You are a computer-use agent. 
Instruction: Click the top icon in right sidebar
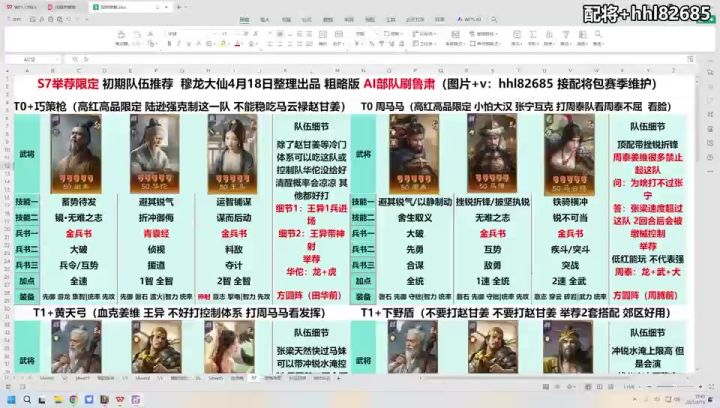tap(710, 73)
